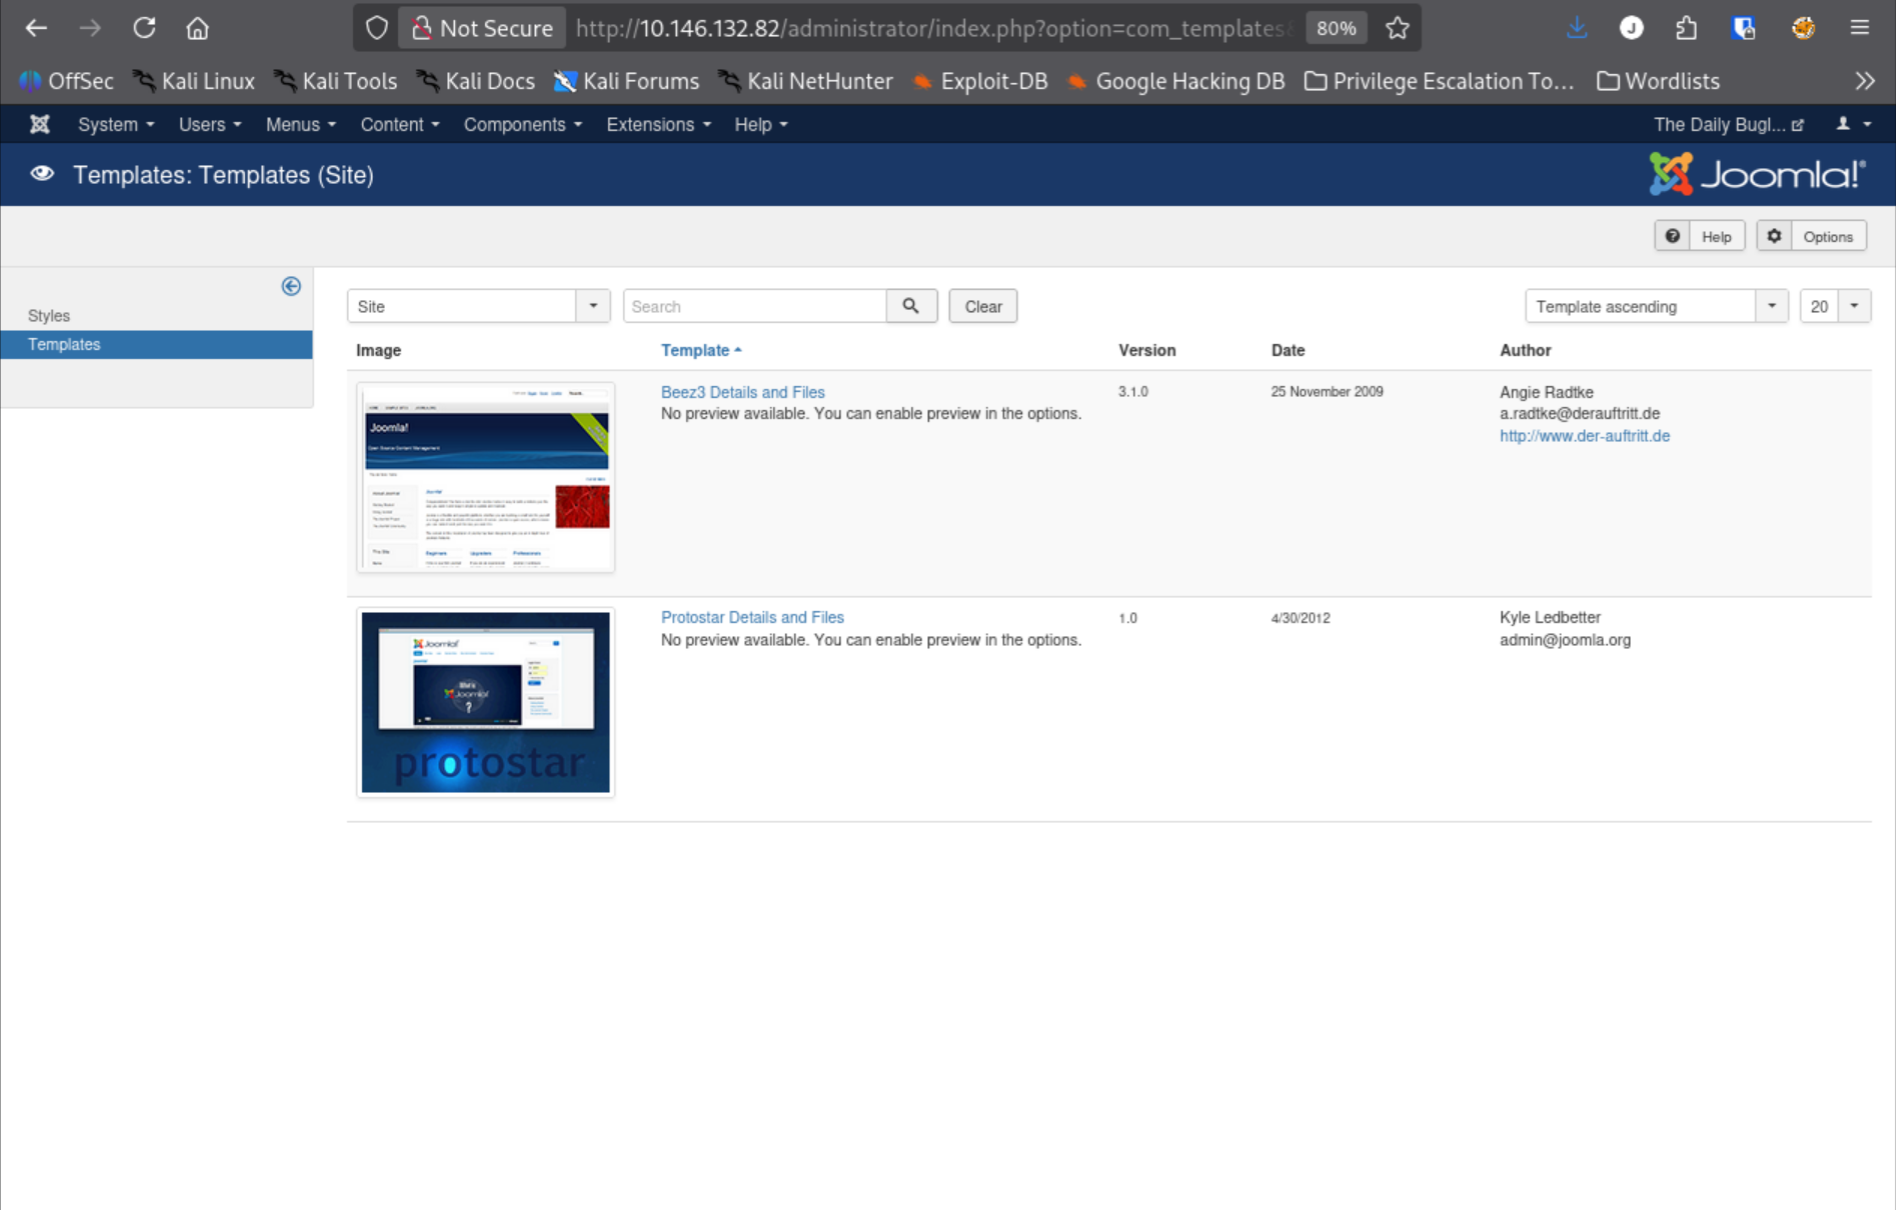Select Templates in the sidebar
The height and width of the screenshot is (1210, 1896).
[x=156, y=344]
